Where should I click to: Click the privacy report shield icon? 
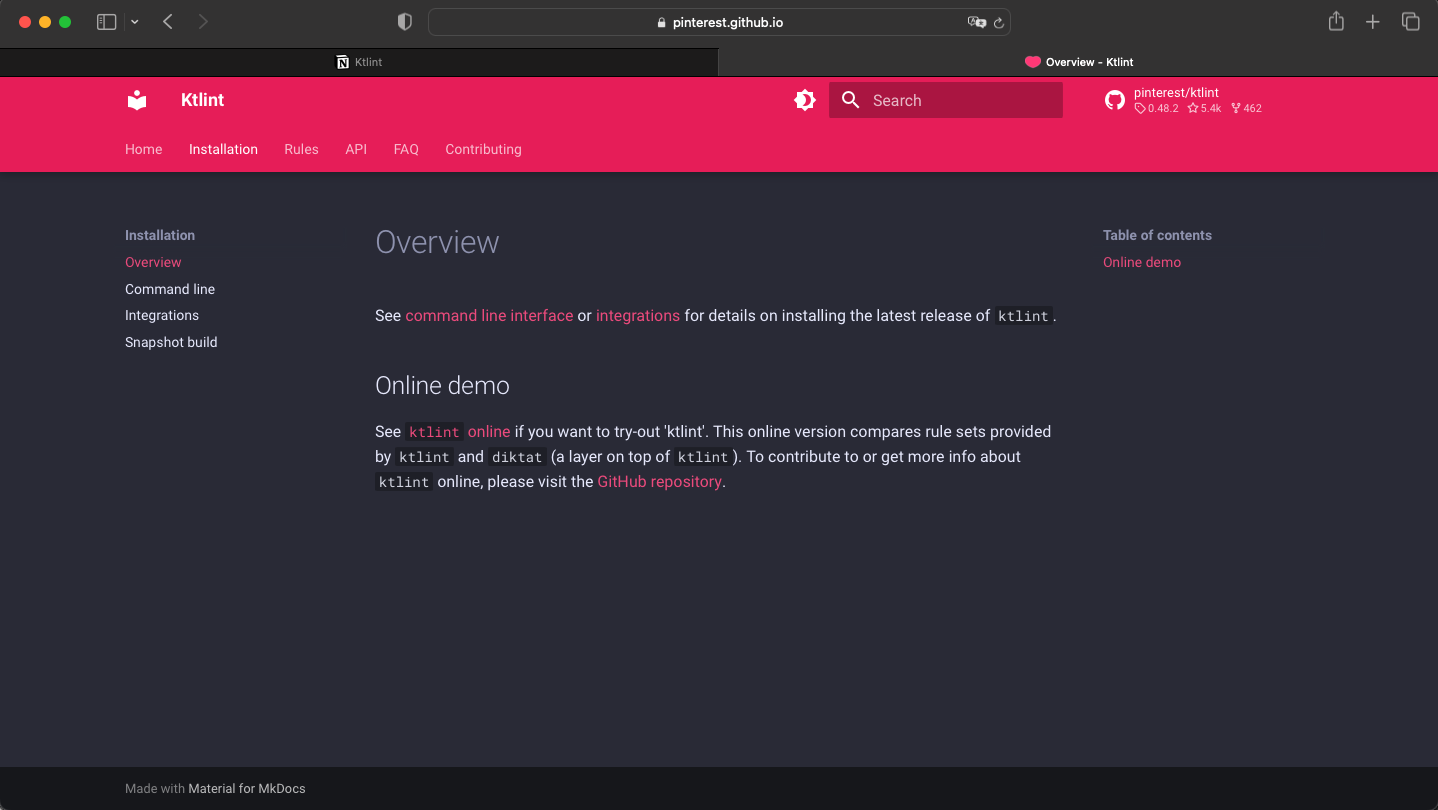[405, 22]
